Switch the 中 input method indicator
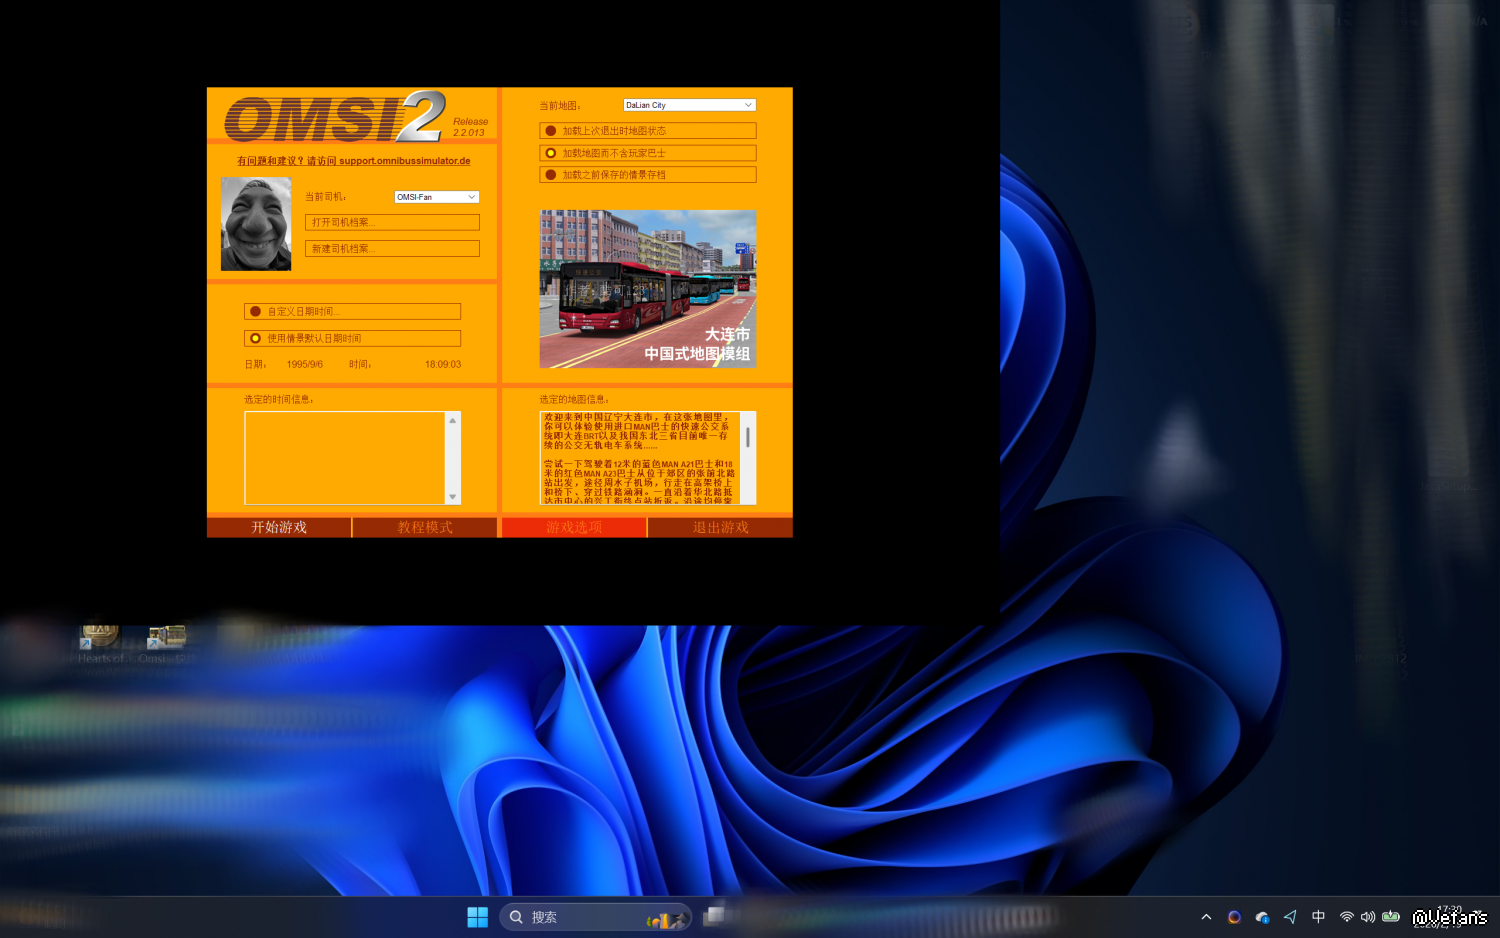The width and height of the screenshot is (1500, 938). click(x=1318, y=917)
